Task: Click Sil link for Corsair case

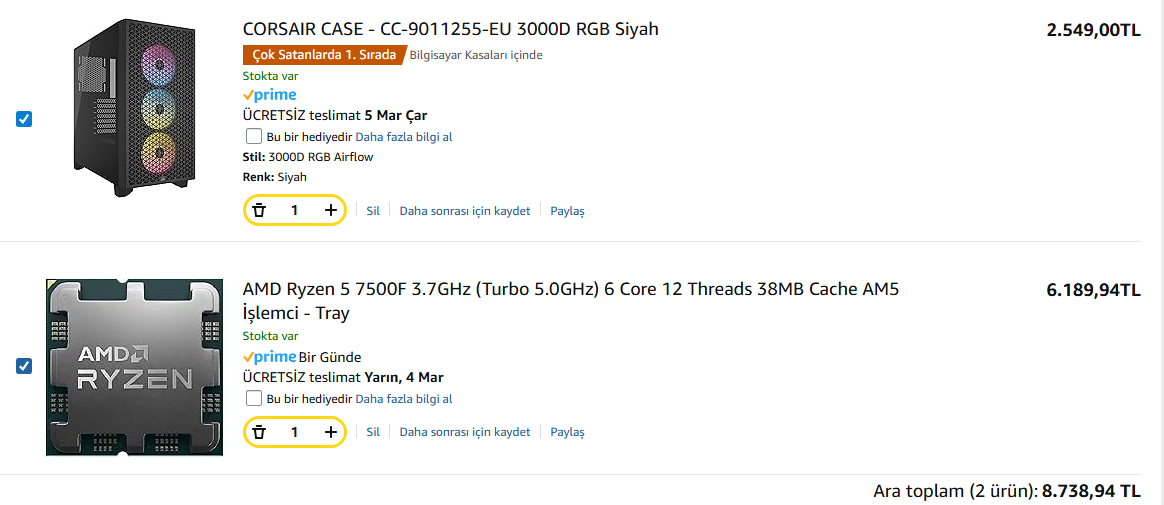Action: click(x=373, y=211)
